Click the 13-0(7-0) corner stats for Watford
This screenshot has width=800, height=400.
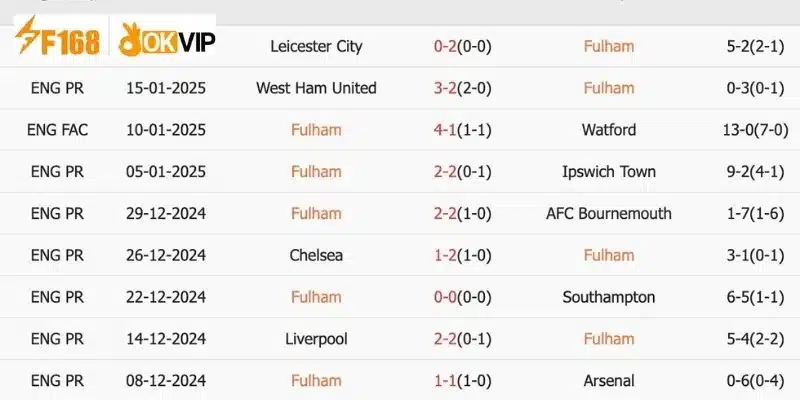tap(756, 130)
